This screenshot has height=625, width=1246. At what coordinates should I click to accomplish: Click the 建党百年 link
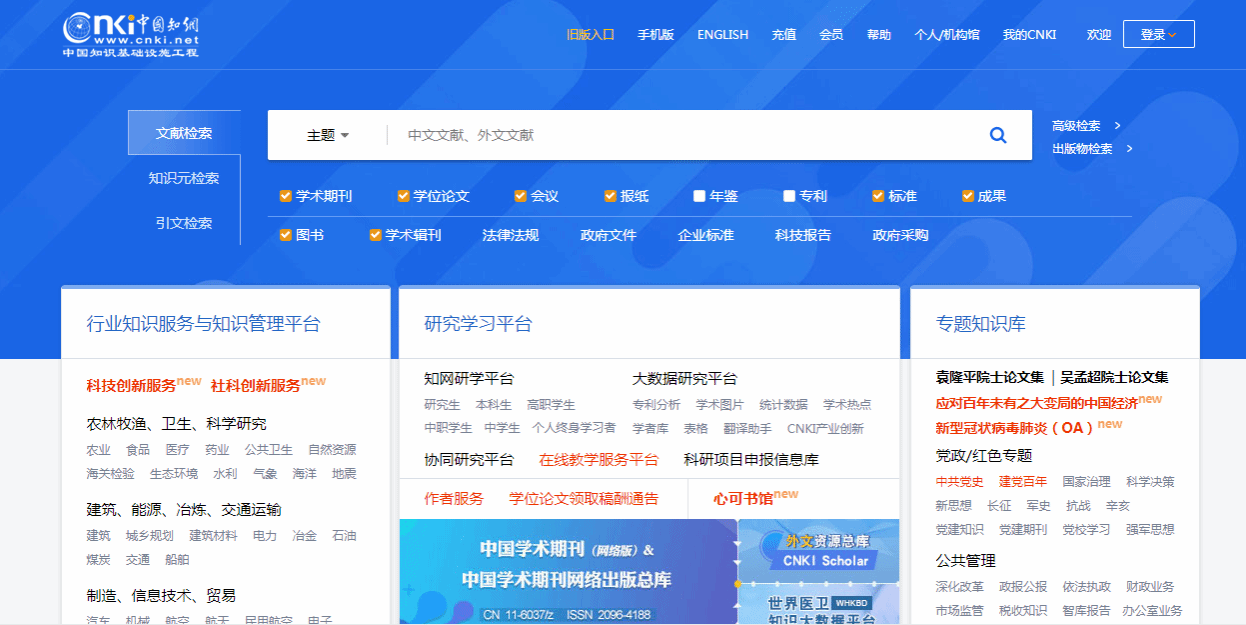pyautogui.click(x=1023, y=482)
